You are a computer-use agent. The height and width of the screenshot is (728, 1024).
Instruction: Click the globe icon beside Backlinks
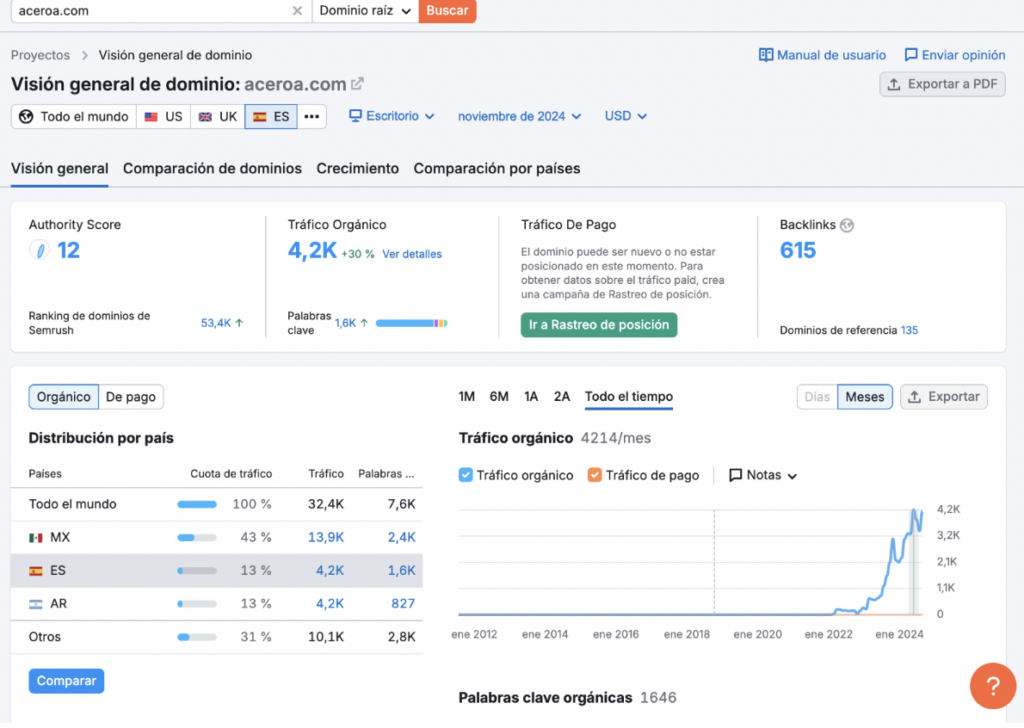847,225
